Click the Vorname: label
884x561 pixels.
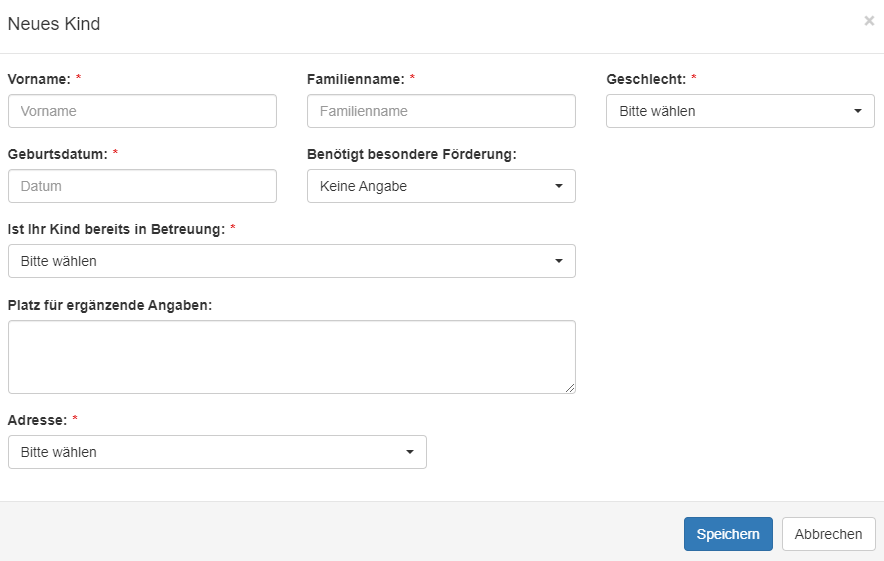(39, 79)
